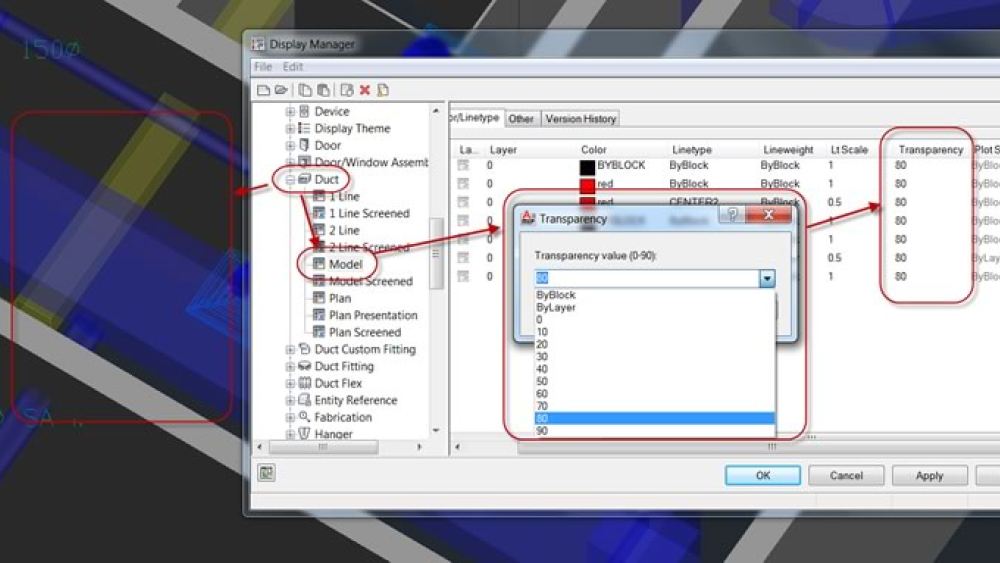Open the File menu
Screen dimensions: 1000x563
coord(262,67)
